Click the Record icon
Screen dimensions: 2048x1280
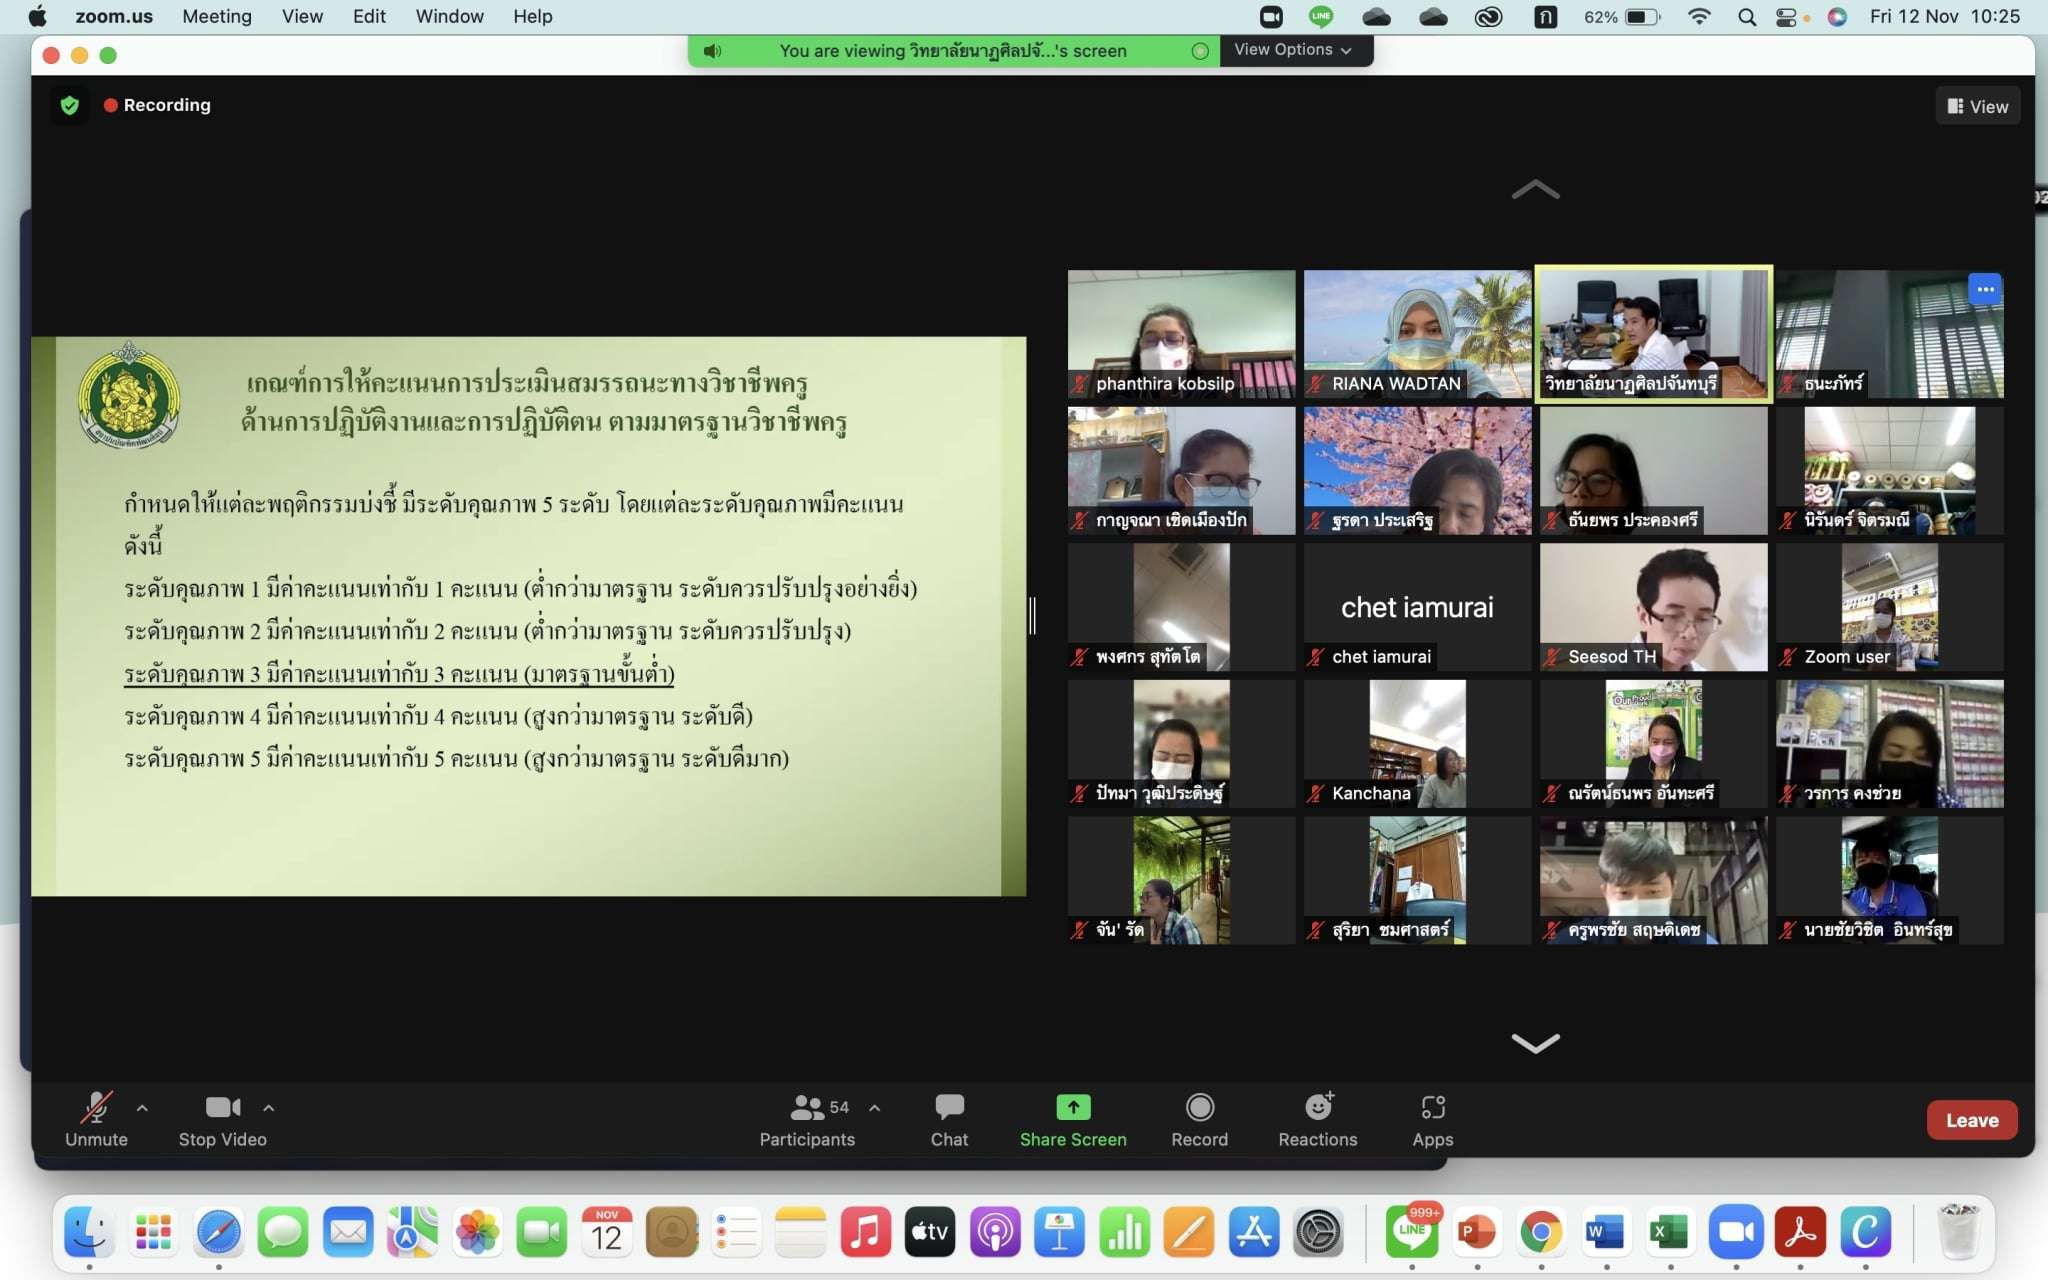(1199, 1107)
